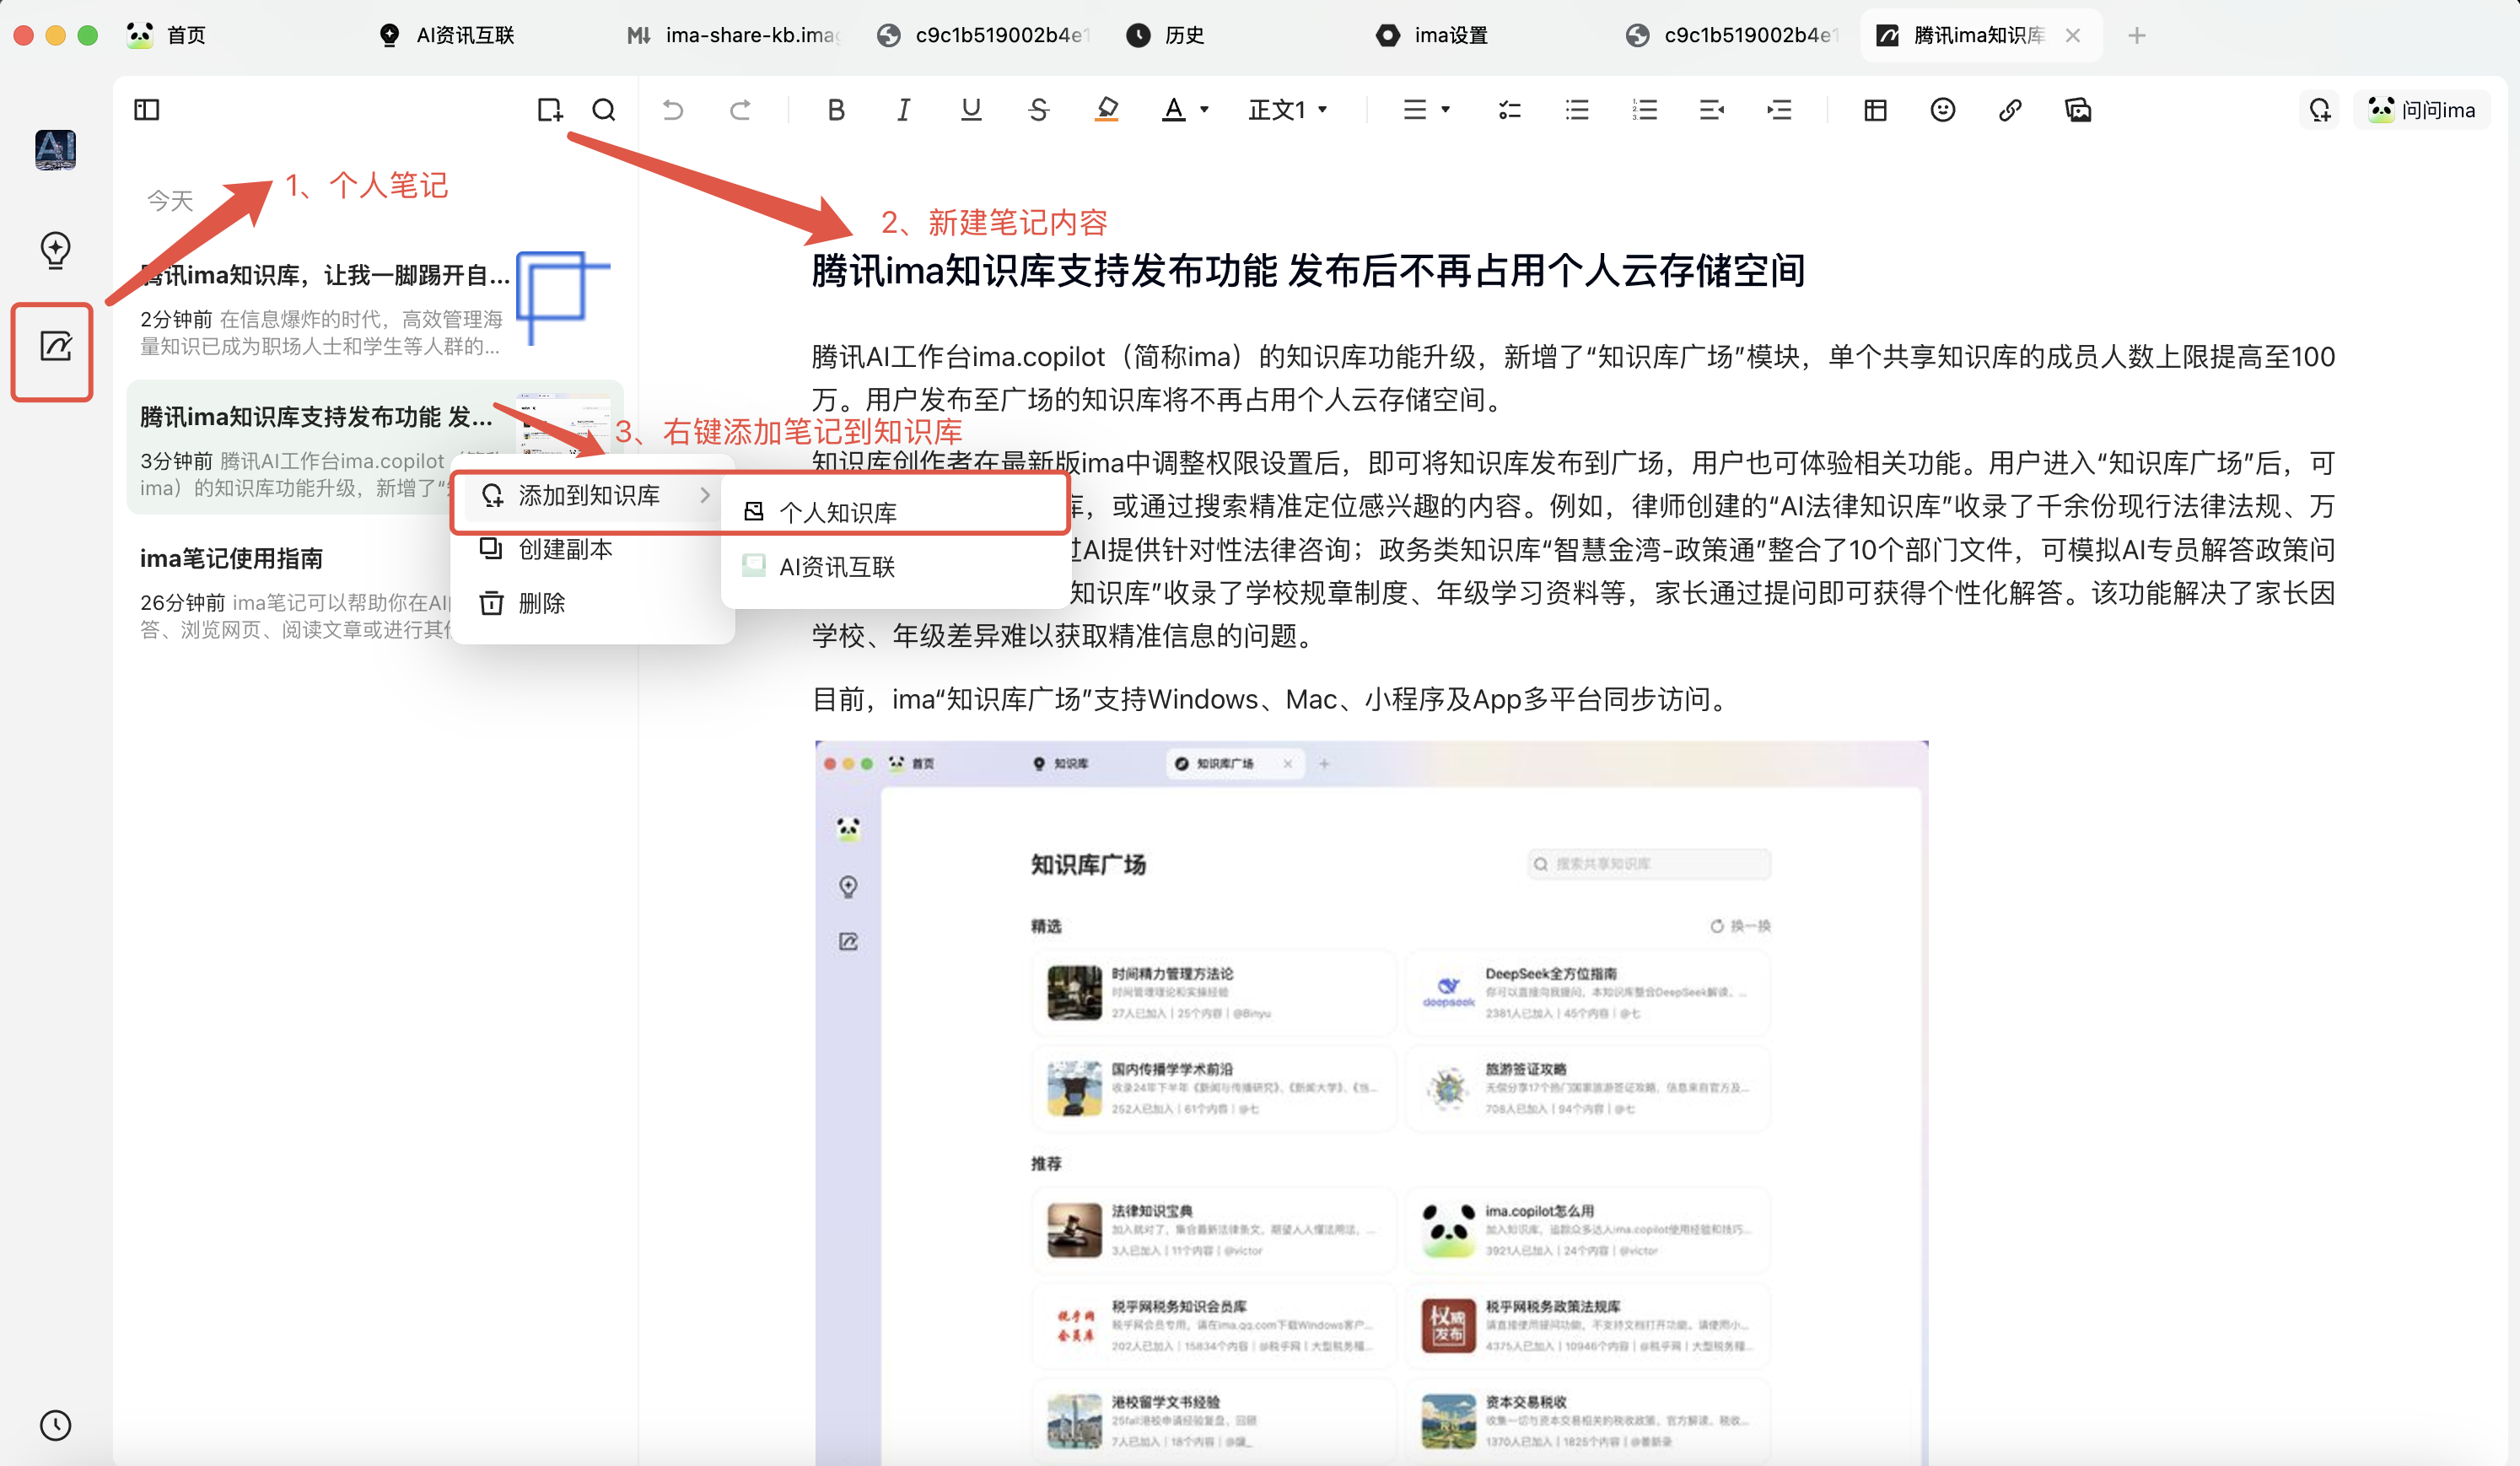Toggle the sidebar panel icon
The height and width of the screenshot is (1466, 2520).
[x=147, y=110]
